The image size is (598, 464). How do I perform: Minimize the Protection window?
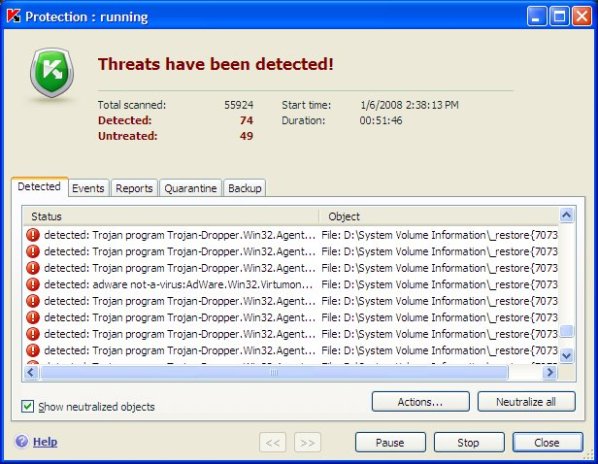pyautogui.click(x=537, y=16)
